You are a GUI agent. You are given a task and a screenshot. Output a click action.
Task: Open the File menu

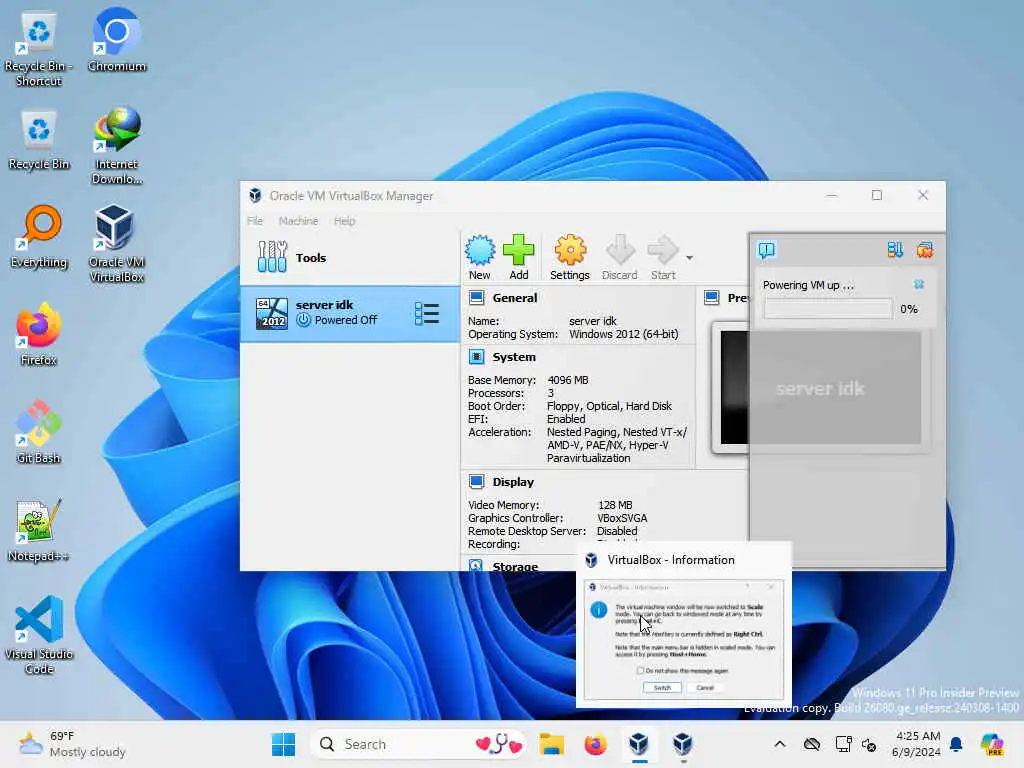click(x=255, y=221)
